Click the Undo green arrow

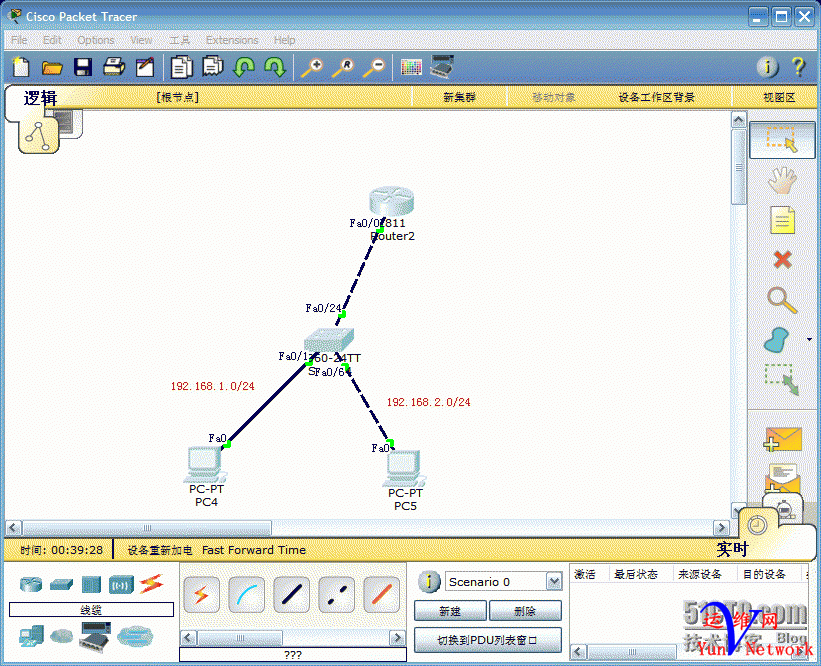point(243,67)
